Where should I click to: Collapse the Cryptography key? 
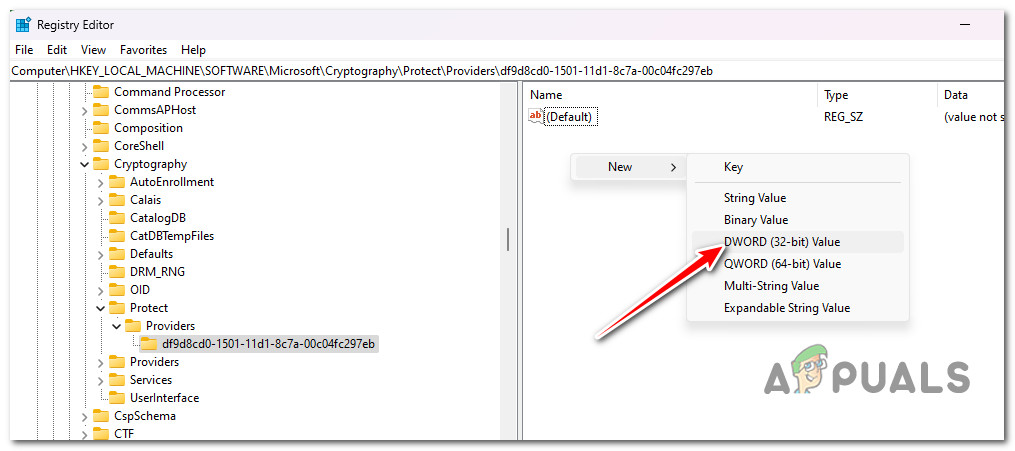[84, 164]
